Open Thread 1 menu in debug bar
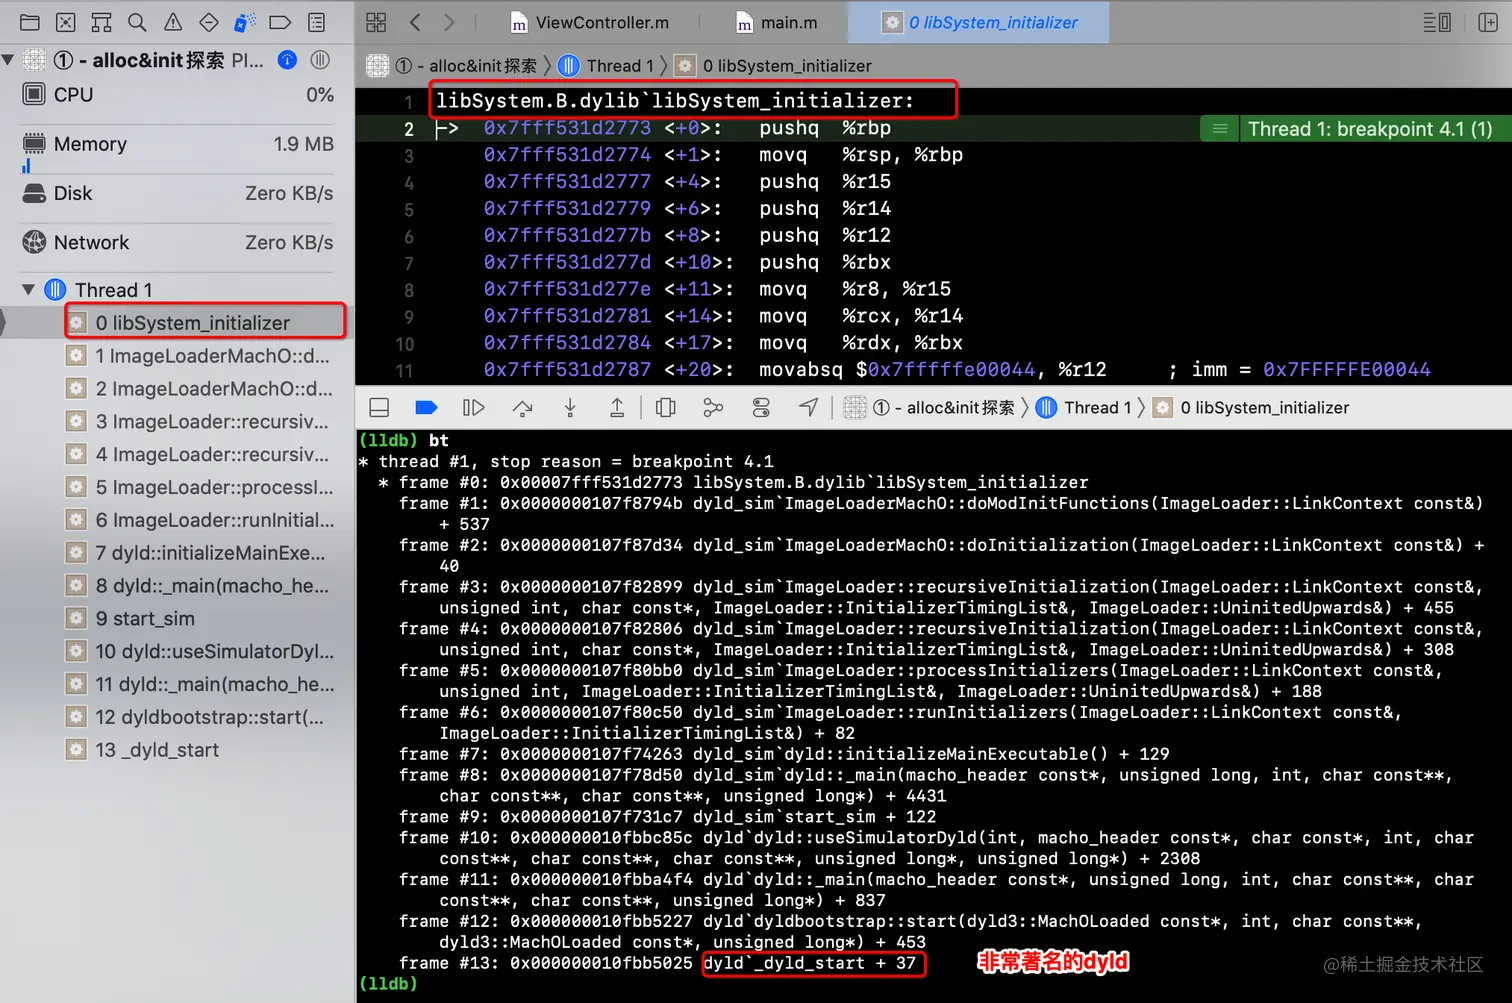 click(1084, 407)
